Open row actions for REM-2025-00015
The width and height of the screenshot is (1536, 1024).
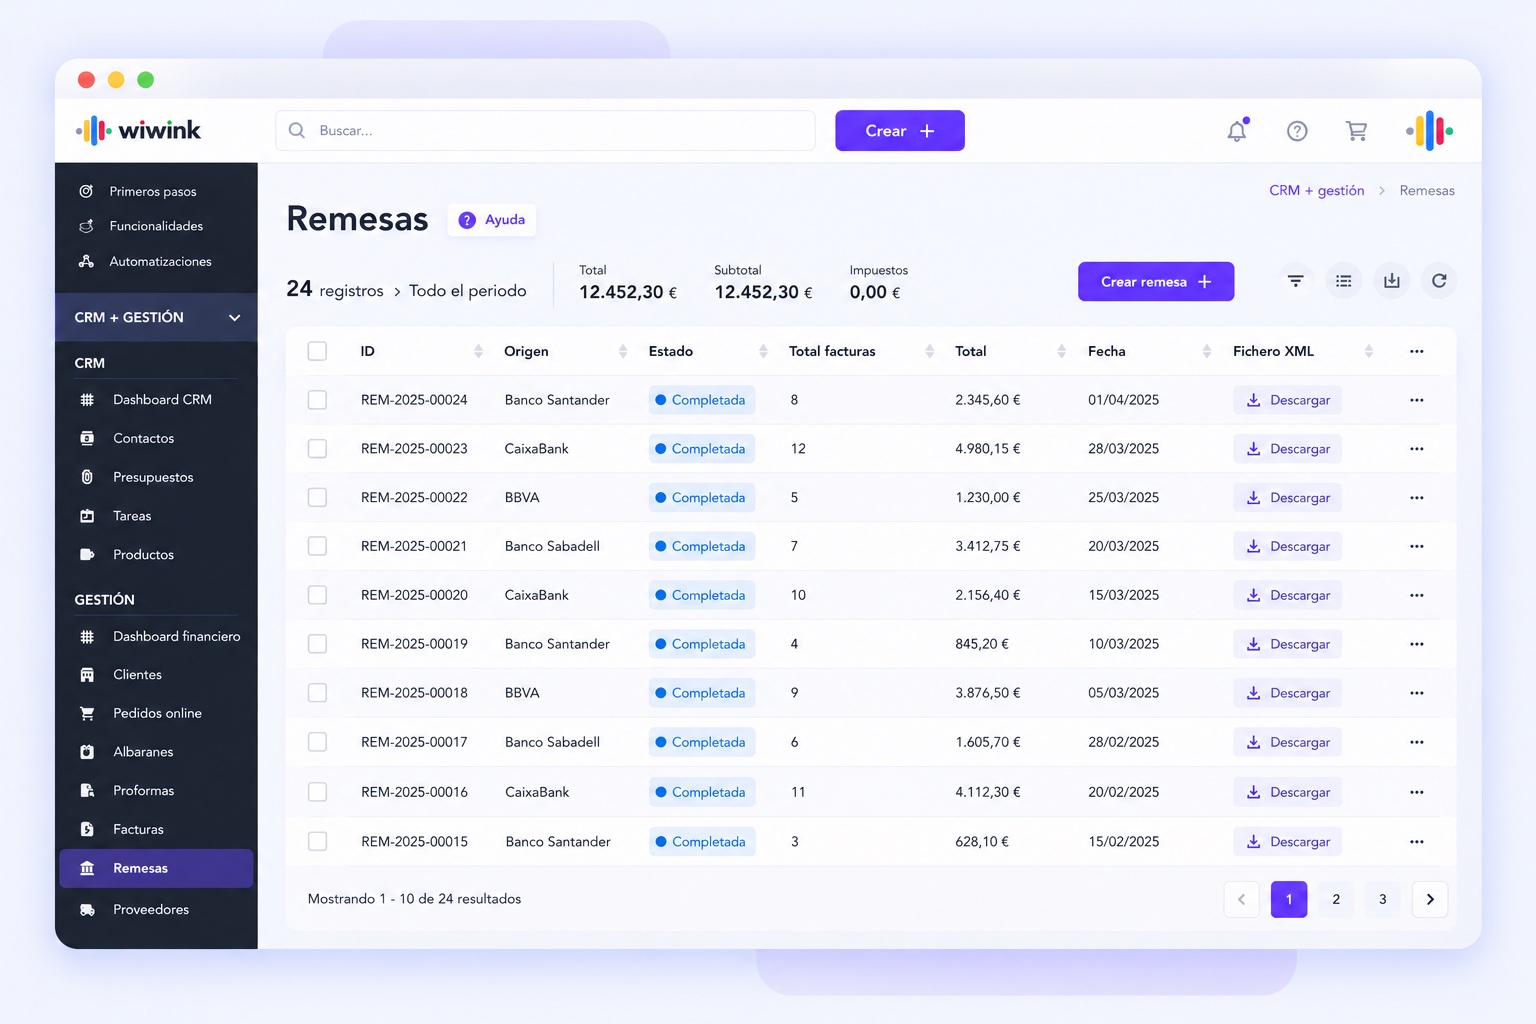[1417, 842]
